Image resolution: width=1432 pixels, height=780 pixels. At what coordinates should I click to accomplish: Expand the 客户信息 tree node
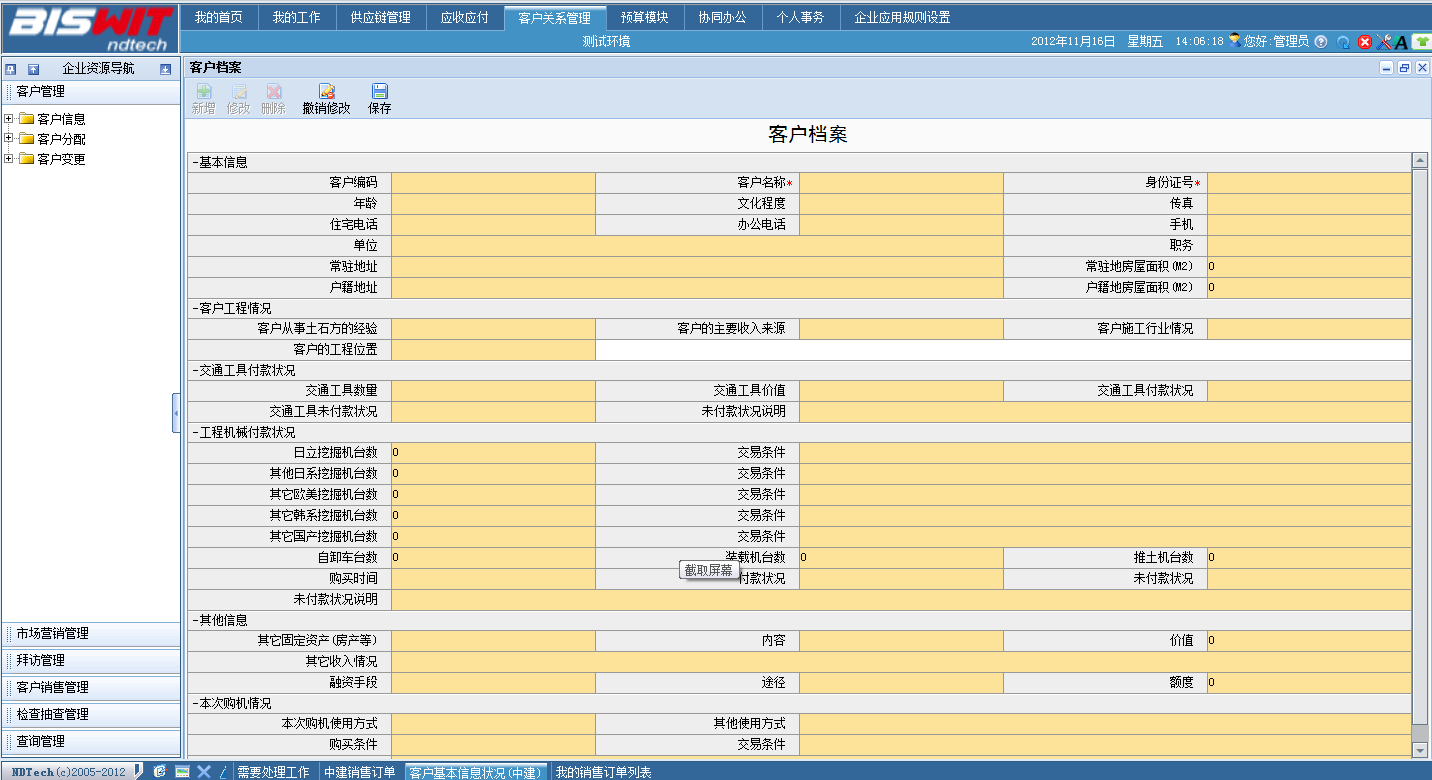click(x=9, y=119)
